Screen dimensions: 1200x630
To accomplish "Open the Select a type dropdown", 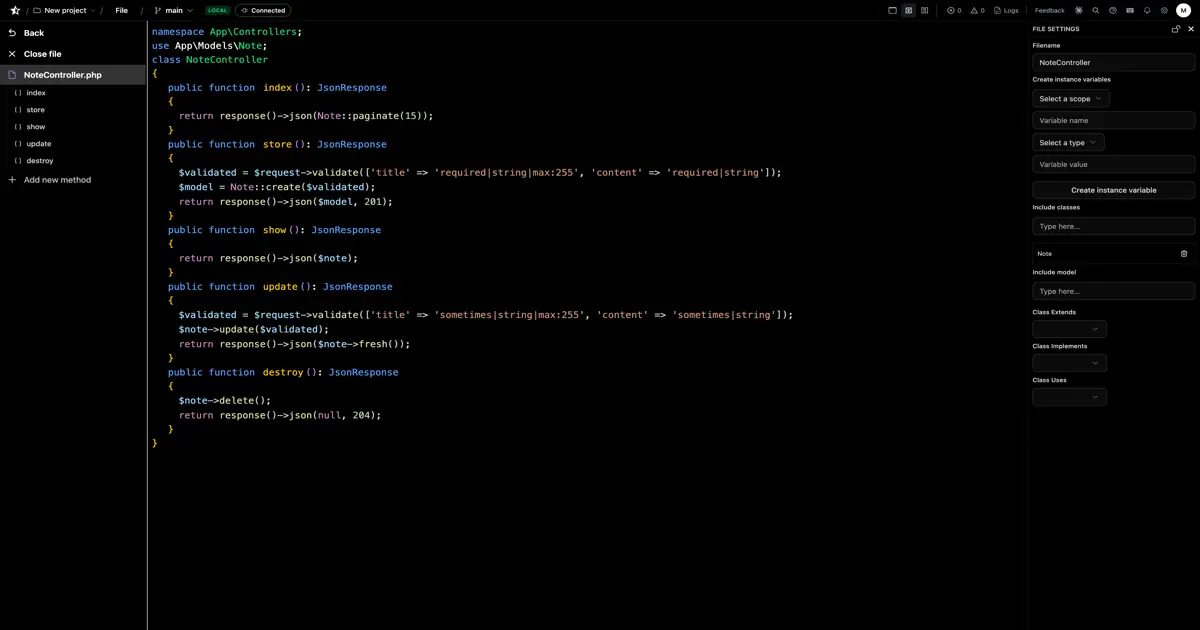I will pyautogui.click(x=1068, y=142).
